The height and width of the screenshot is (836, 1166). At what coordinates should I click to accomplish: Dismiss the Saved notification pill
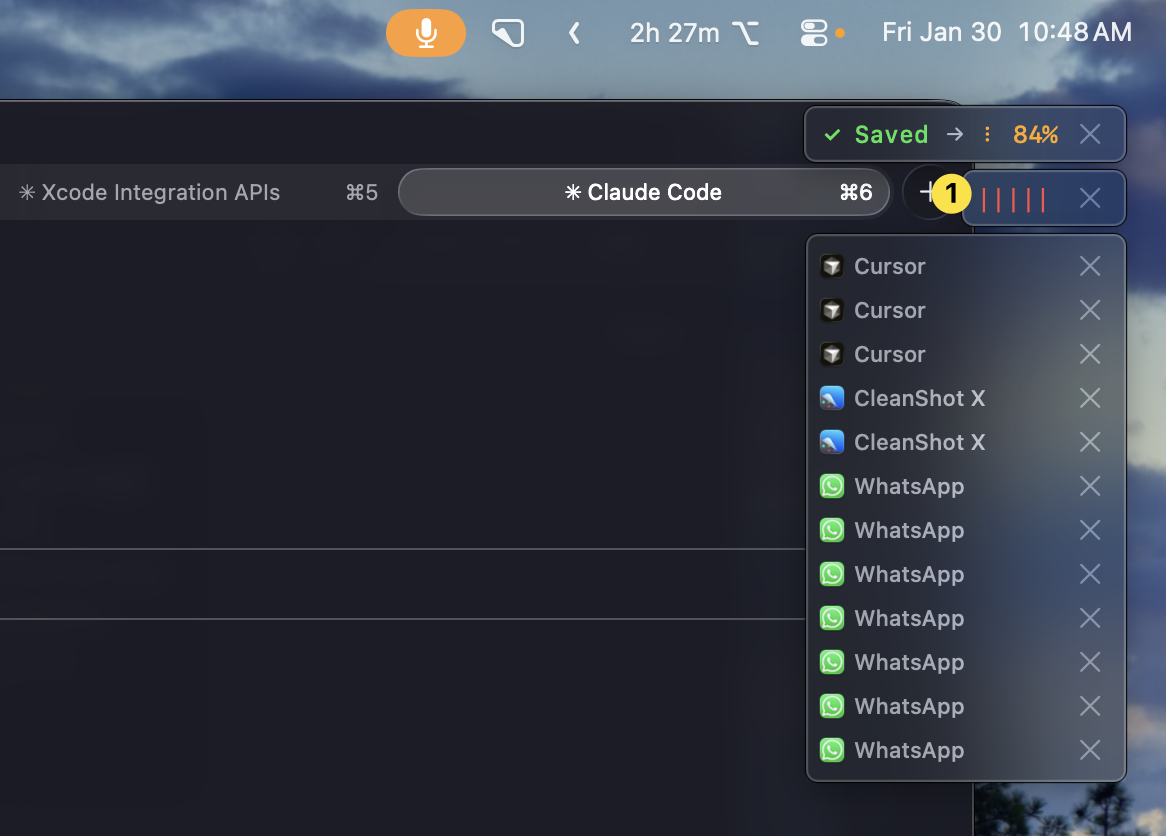(1090, 135)
